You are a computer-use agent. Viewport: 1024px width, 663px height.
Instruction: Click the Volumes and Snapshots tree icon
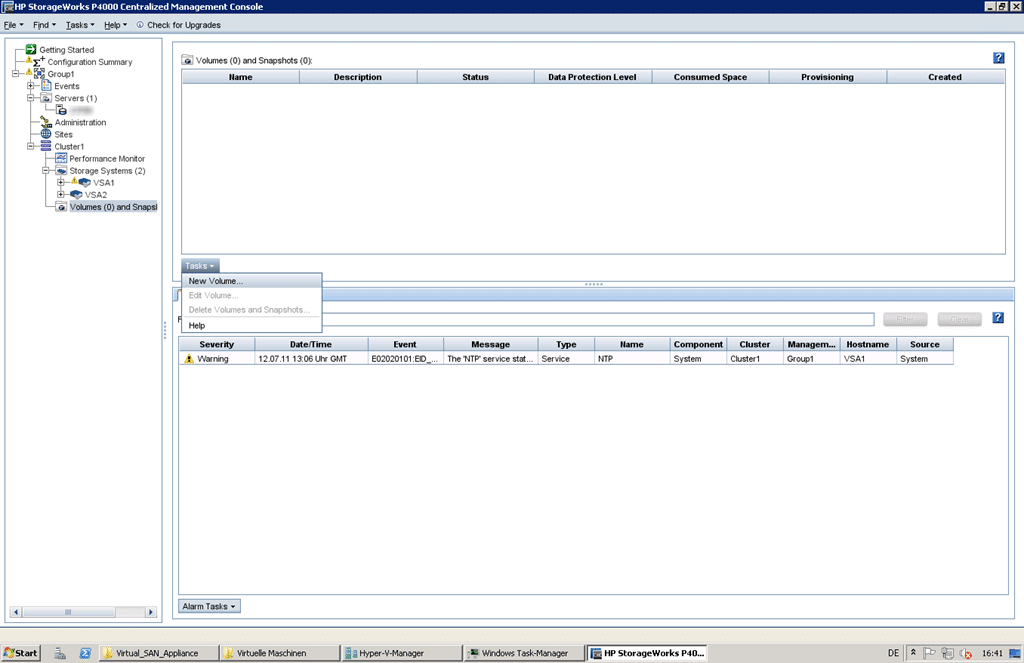(61, 207)
